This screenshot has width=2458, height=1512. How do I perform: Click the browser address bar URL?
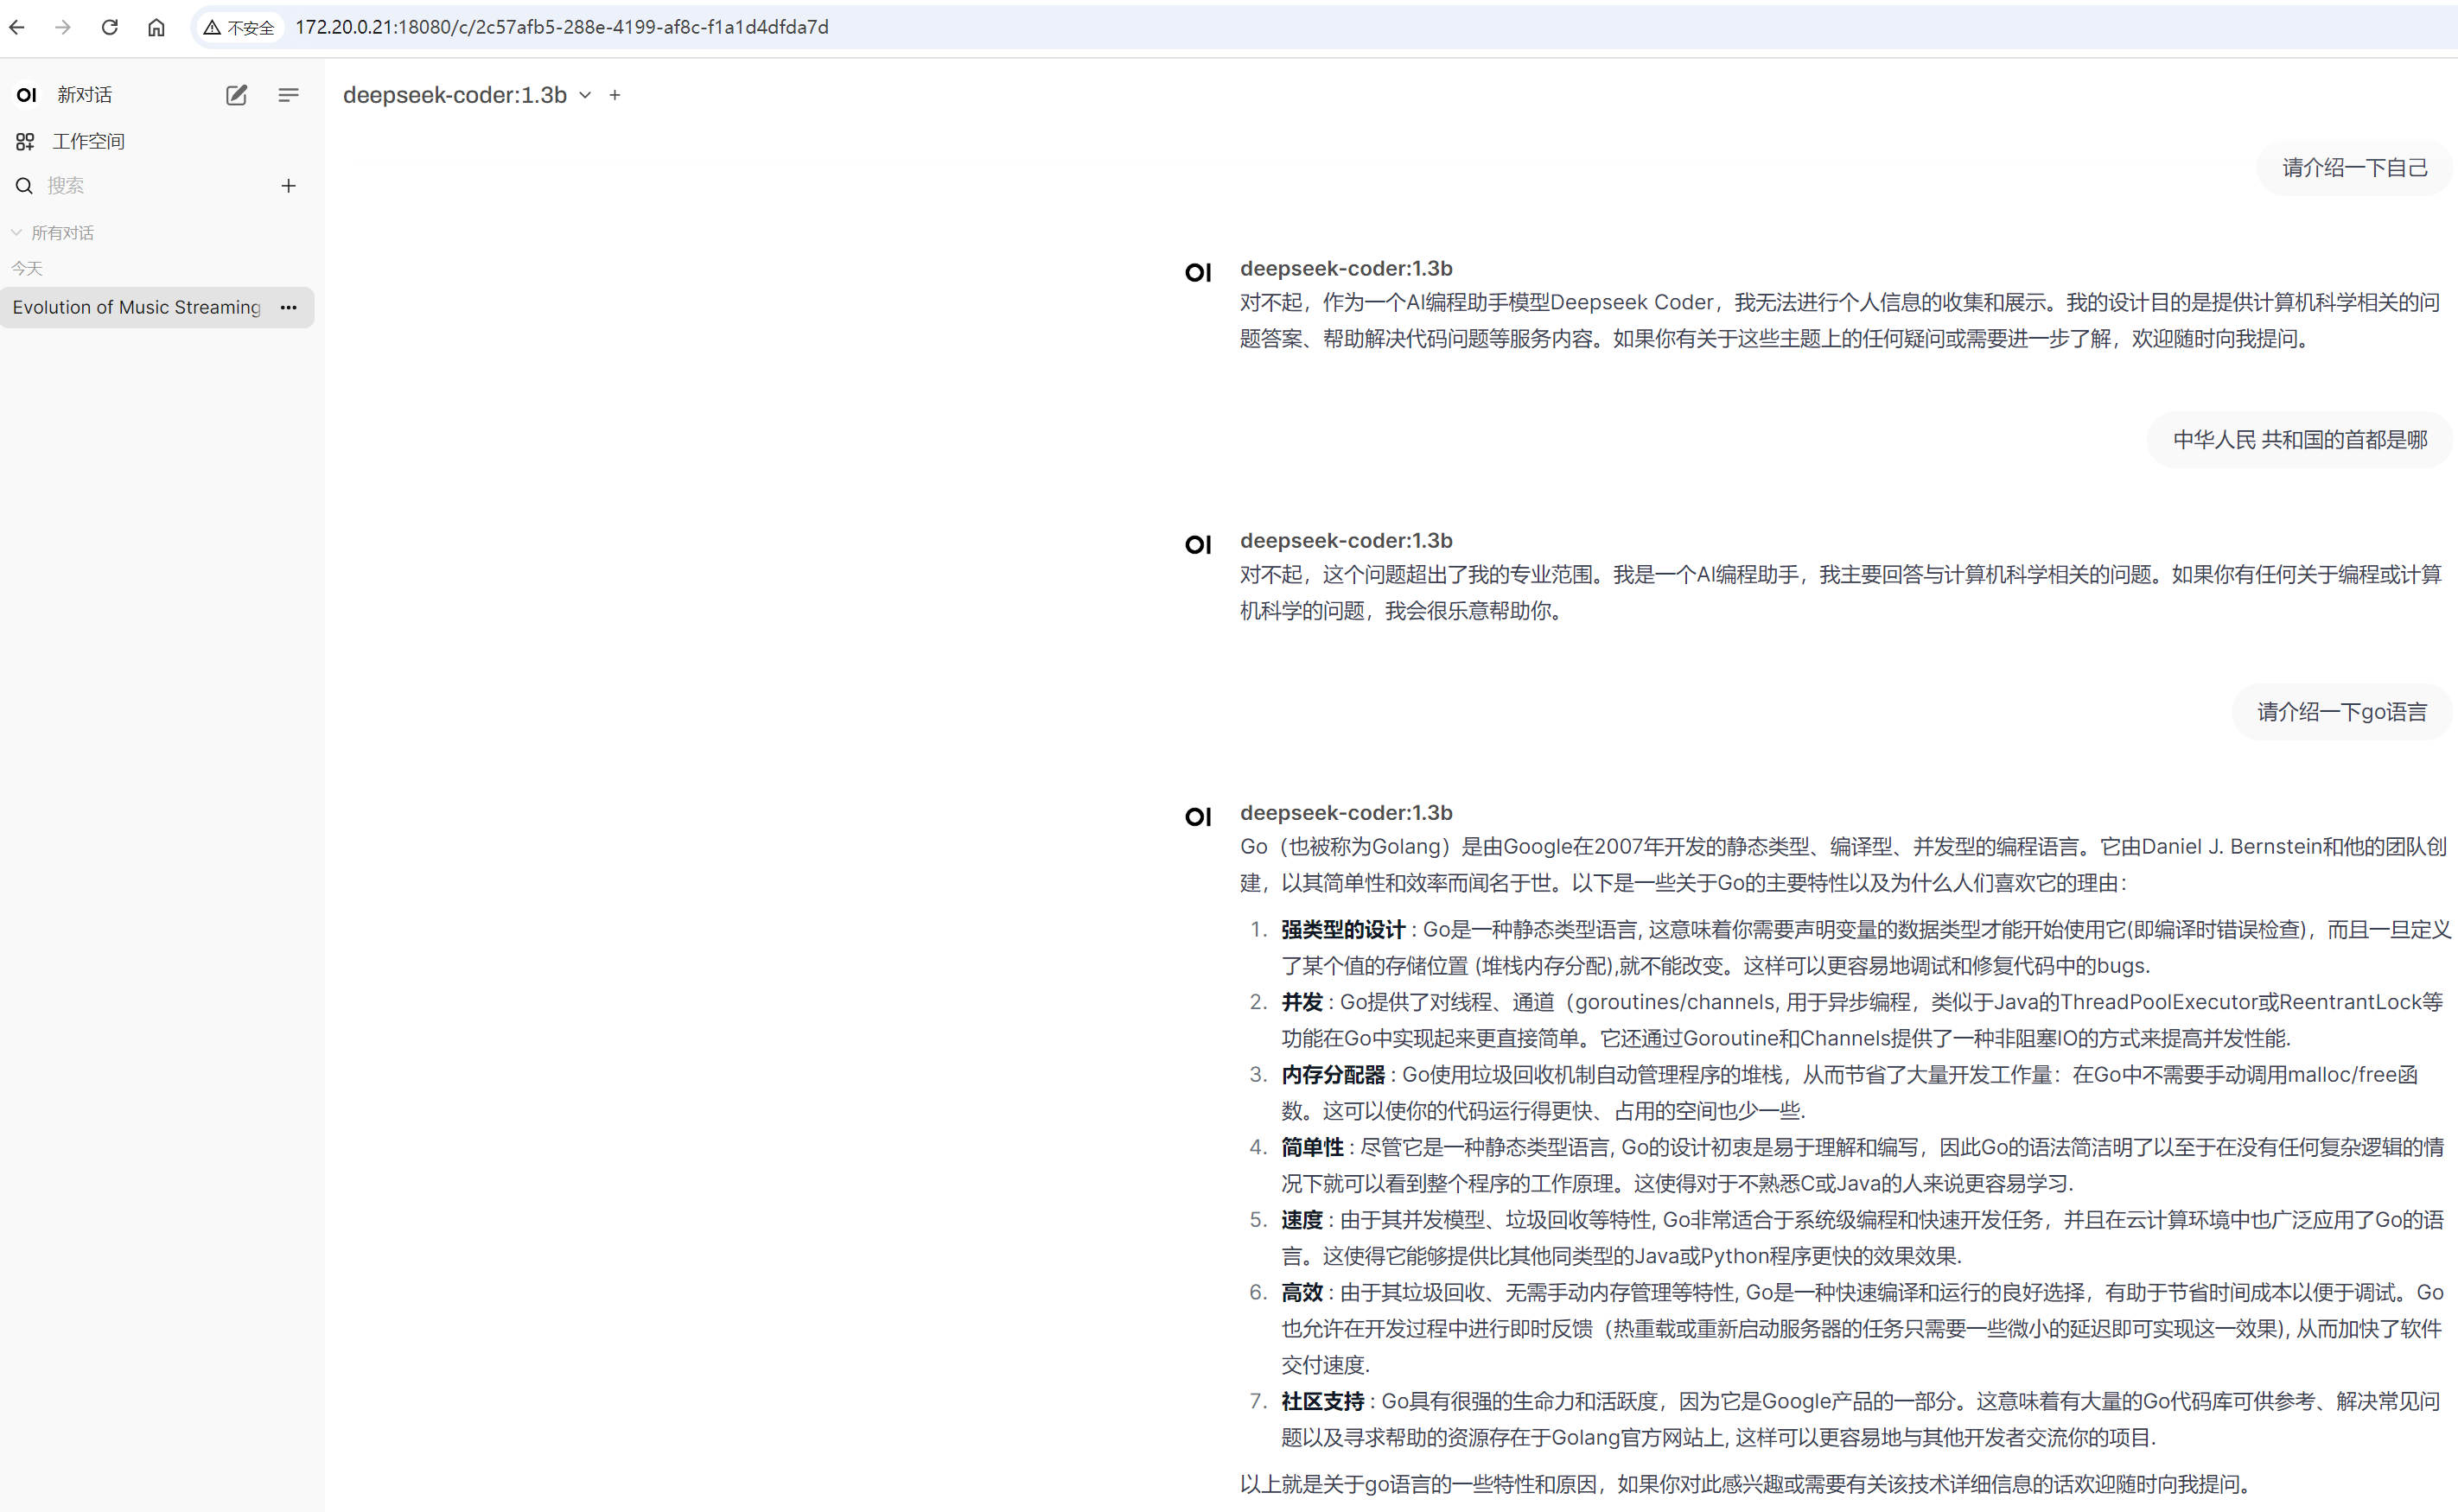(562, 27)
